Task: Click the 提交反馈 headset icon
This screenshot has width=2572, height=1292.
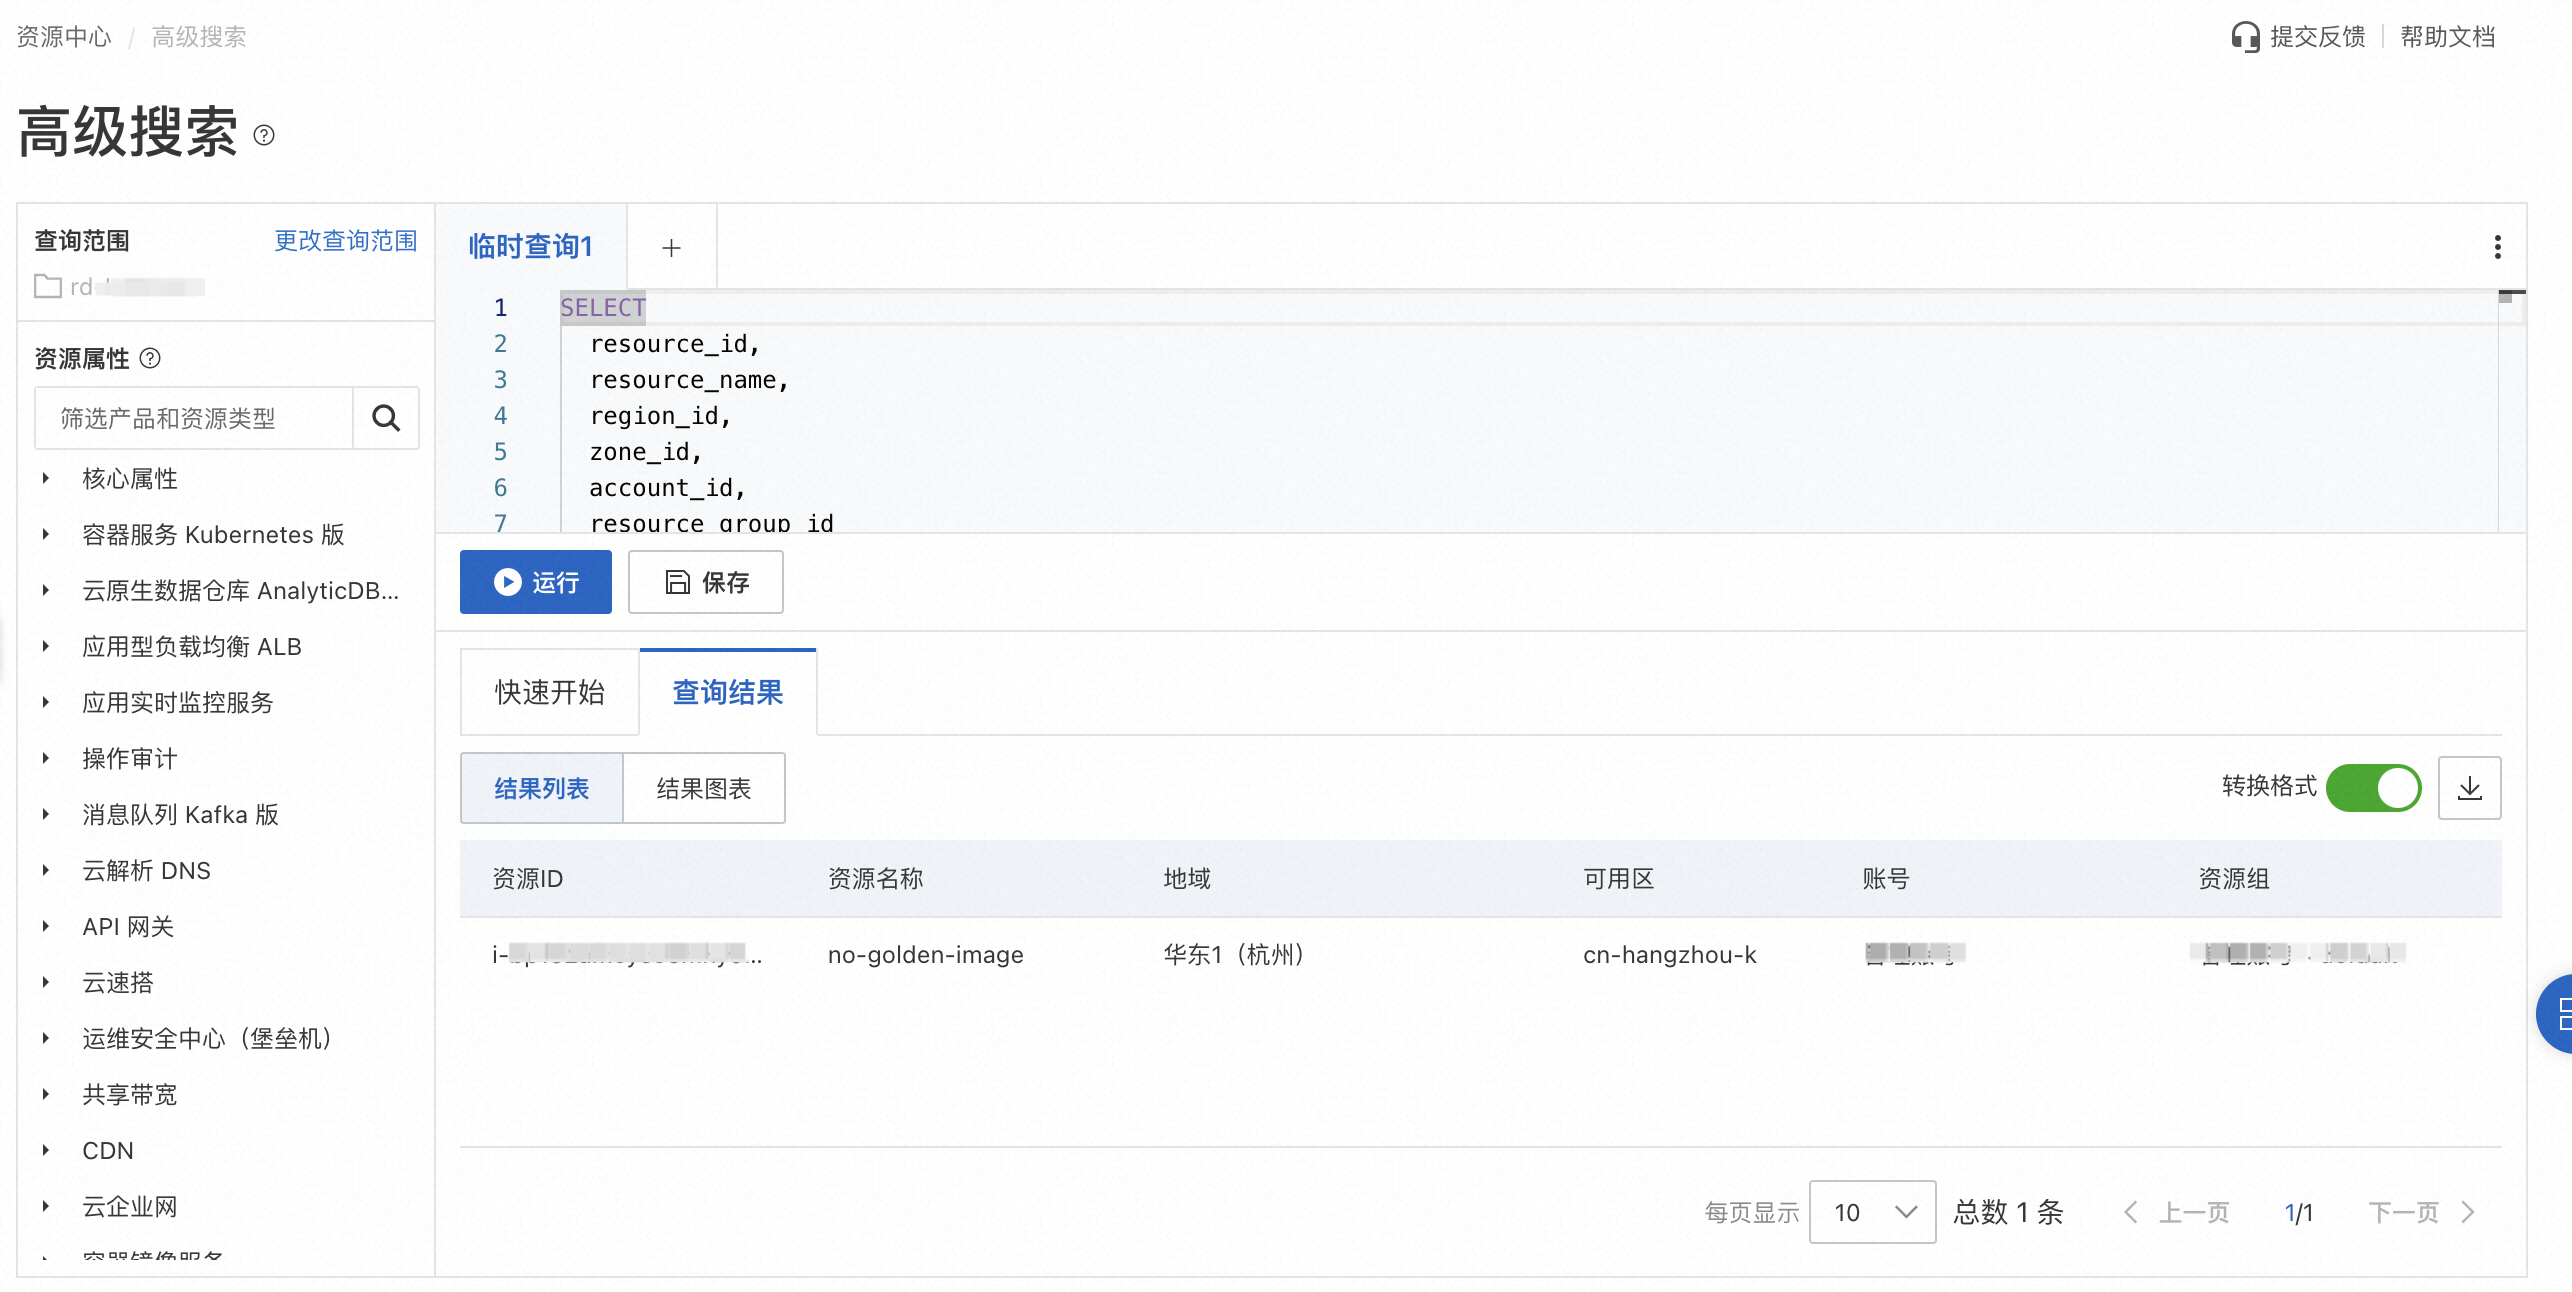Action: point(2245,37)
